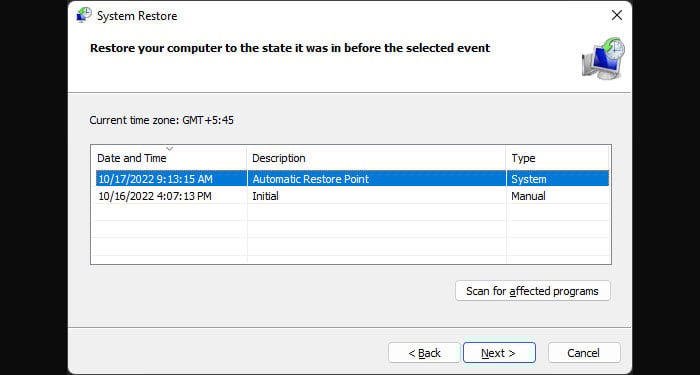The height and width of the screenshot is (375, 700).
Task: Click the sort arrow above Date and Time
Action: (x=169, y=149)
